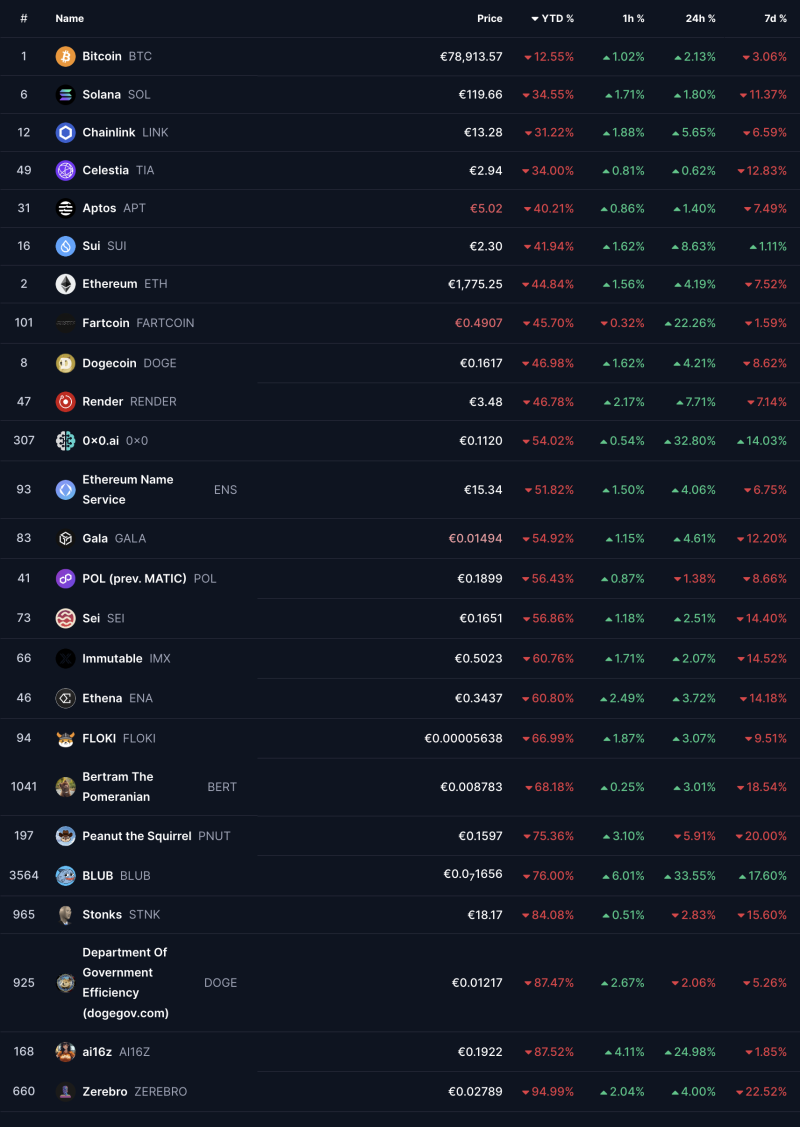Image resolution: width=800 pixels, height=1127 pixels.
Task: Open the Chainlink hexagon icon
Action: [x=65, y=133]
